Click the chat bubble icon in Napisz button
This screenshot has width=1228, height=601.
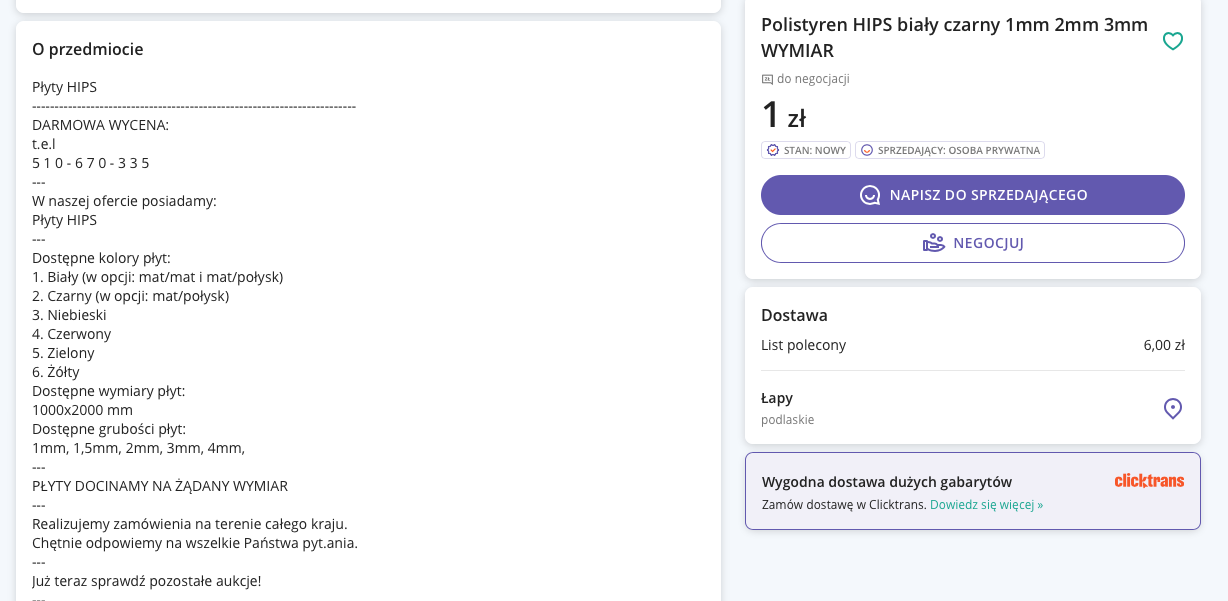(870, 195)
